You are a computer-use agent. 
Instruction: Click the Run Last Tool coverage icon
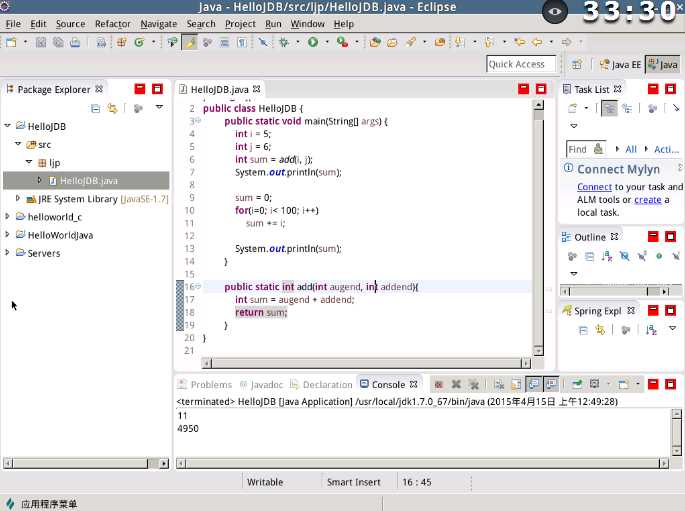coord(342,42)
